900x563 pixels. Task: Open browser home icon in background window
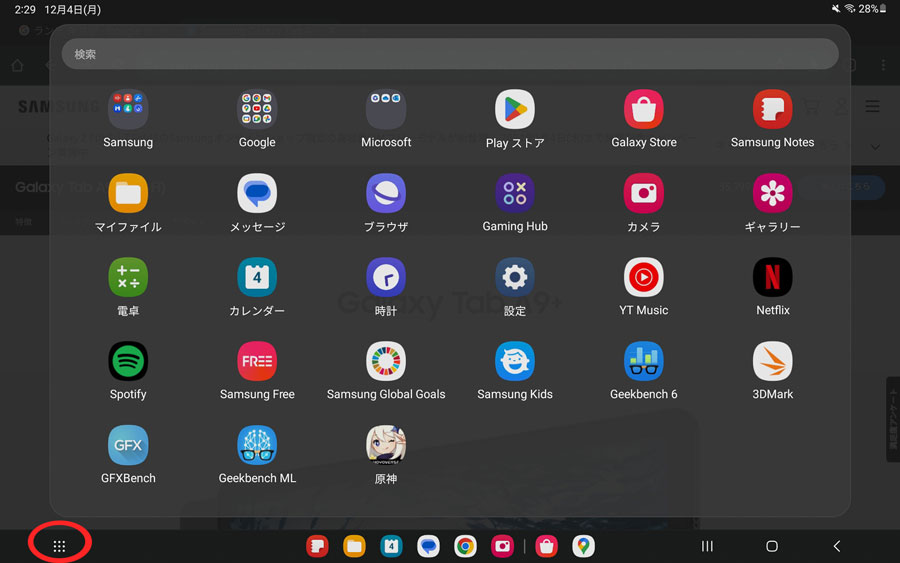tap(17, 65)
